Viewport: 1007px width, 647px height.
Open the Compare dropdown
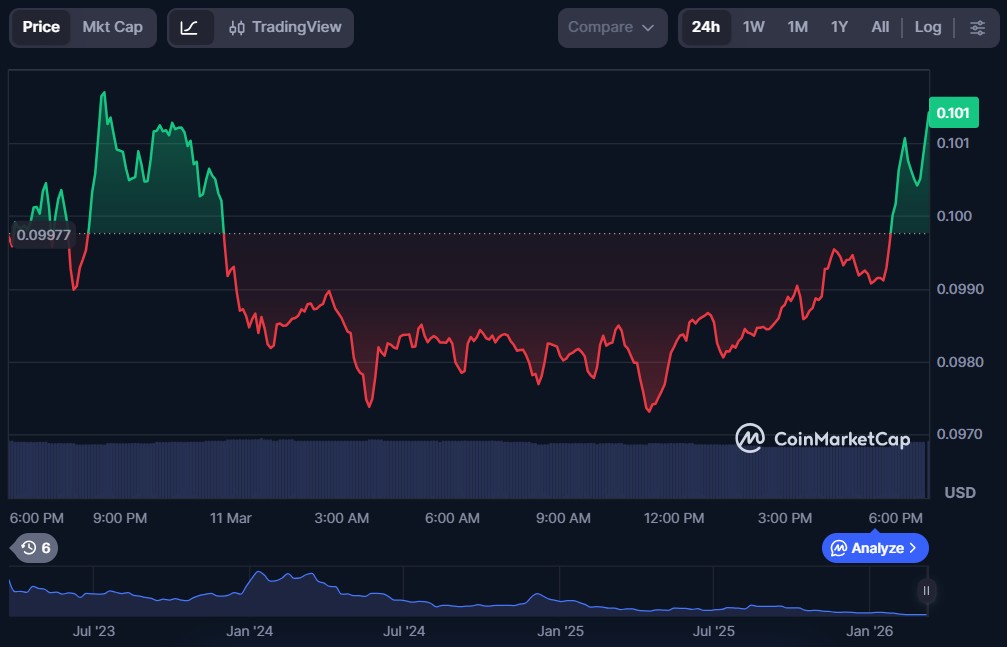[x=612, y=27]
